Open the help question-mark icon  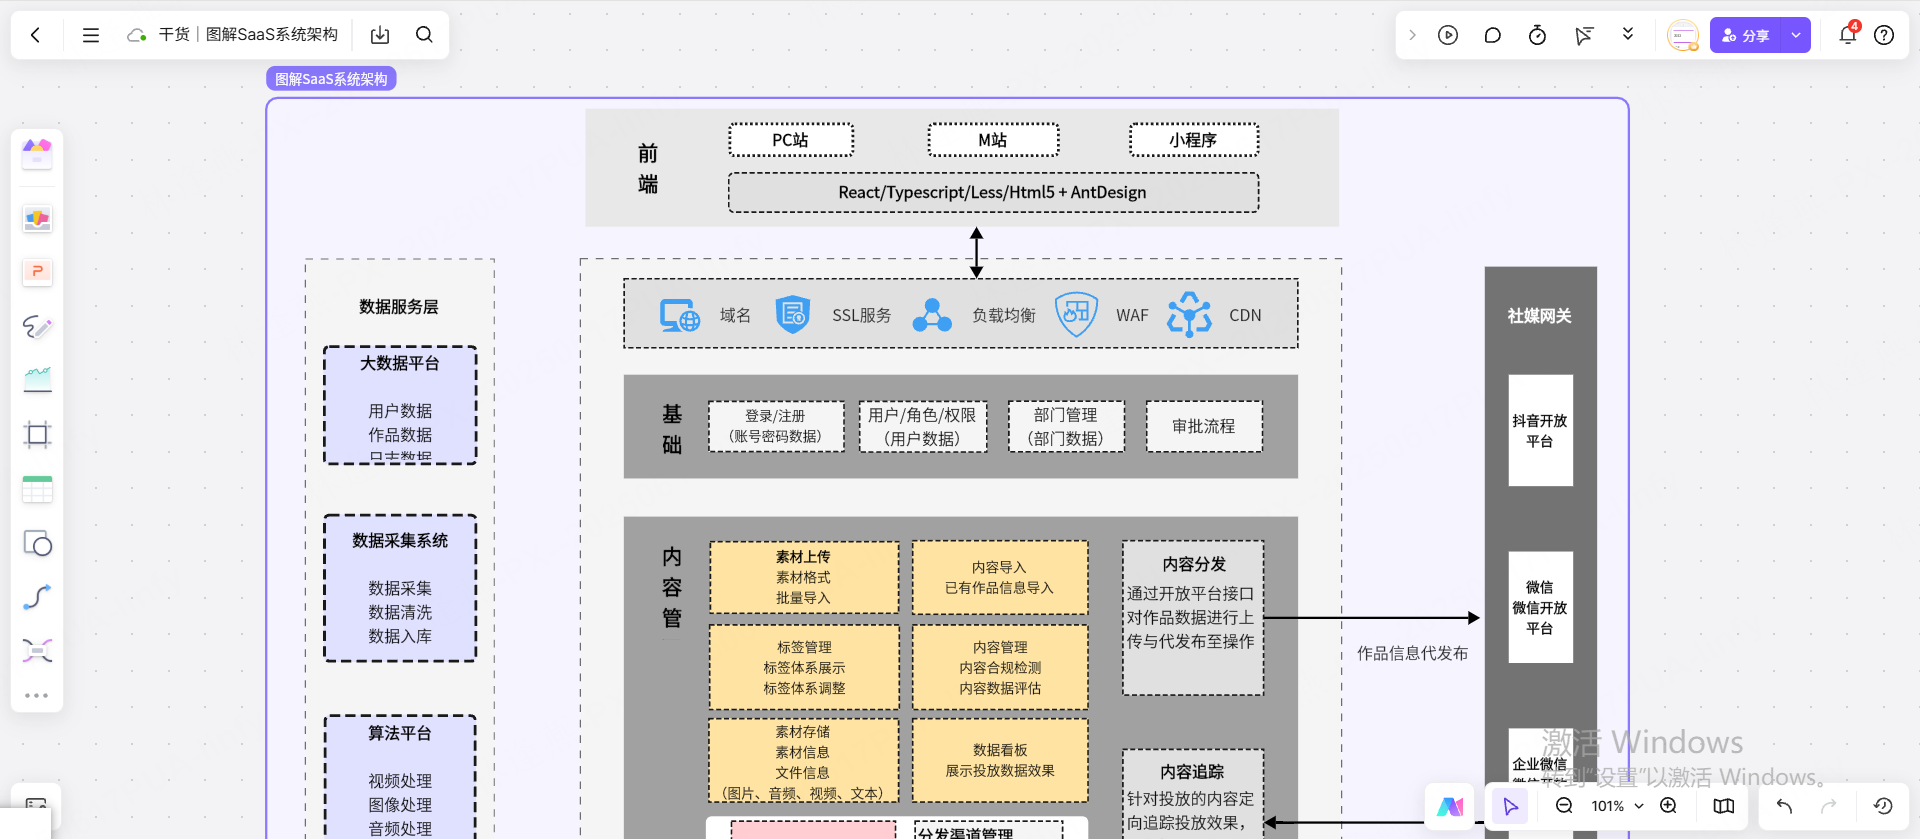click(x=1884, y=35)
